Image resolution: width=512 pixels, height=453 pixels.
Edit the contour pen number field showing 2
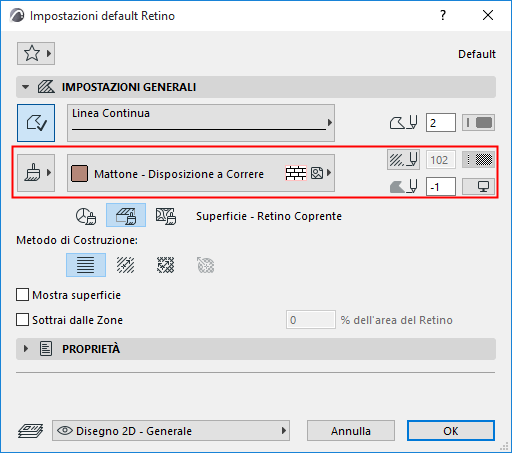[441, 123]
